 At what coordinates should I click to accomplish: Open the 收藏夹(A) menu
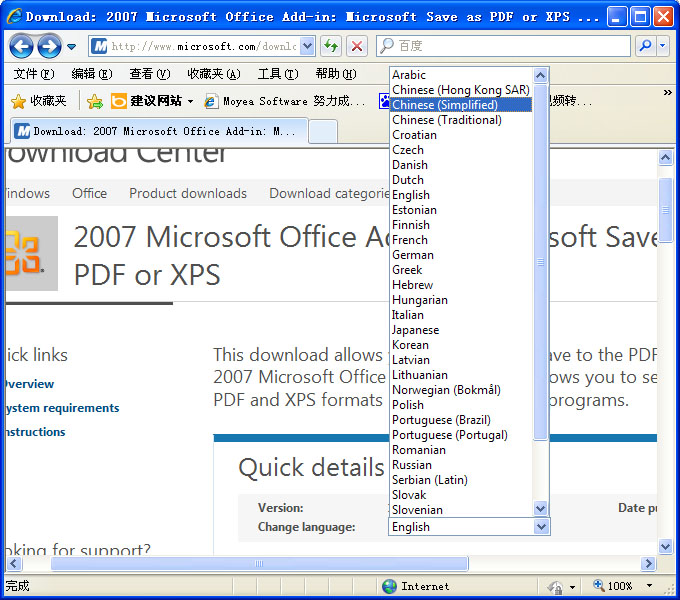click(x=214, y=74)
